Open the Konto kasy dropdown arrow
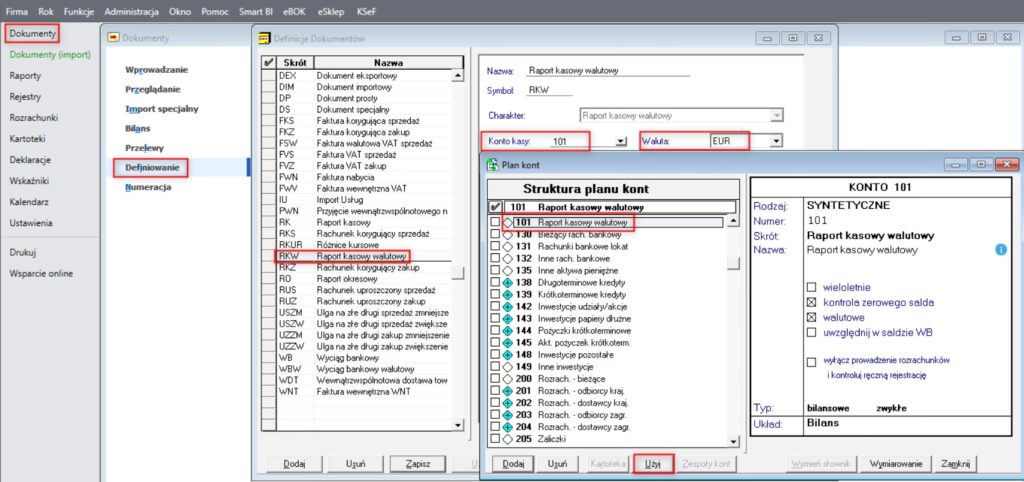Viewport: 1024px width, 482px height. point(621,143)
